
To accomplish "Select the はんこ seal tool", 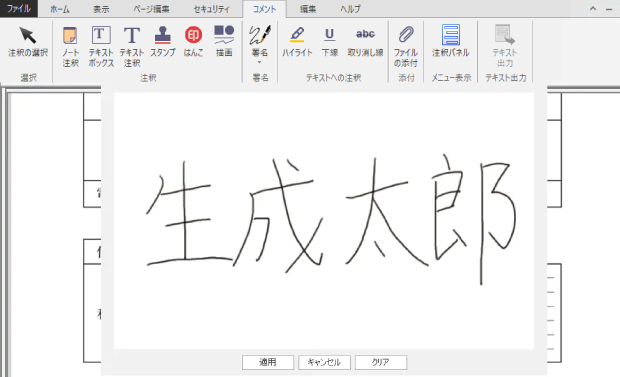I will point(193,42).
